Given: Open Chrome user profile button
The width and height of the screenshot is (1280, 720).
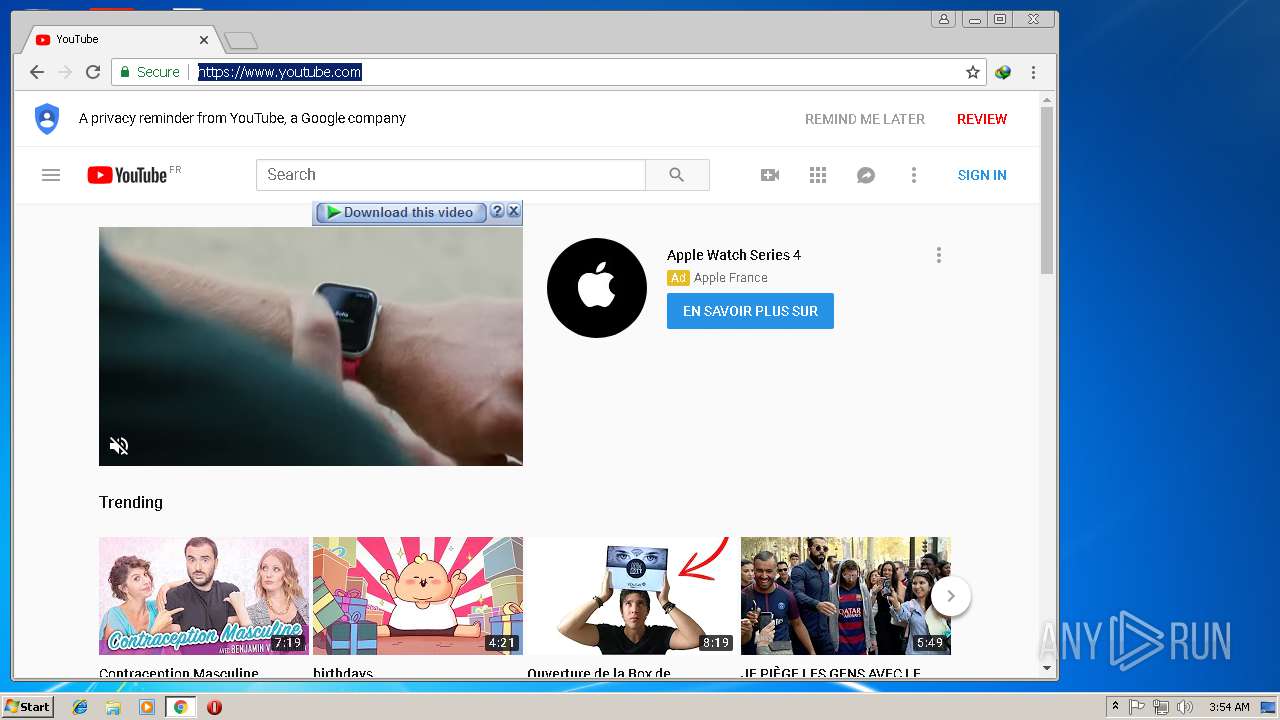Looking at the screenshot, I should [x=943, y=19].
